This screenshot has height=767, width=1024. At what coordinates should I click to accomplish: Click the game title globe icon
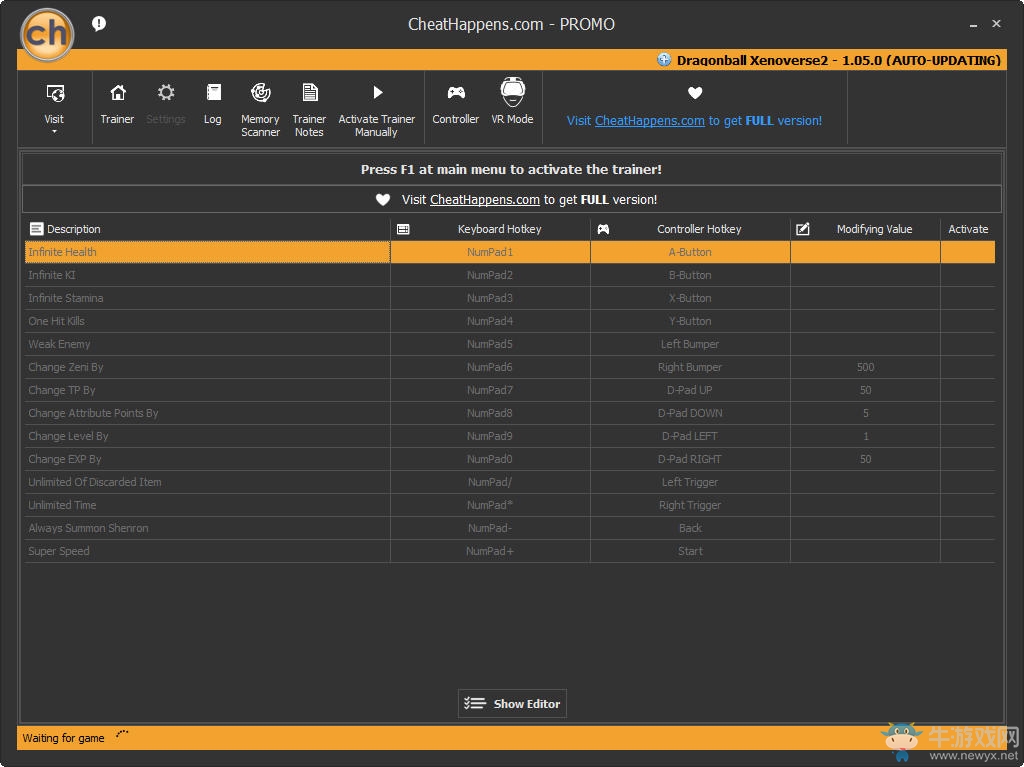pos(664,59)
